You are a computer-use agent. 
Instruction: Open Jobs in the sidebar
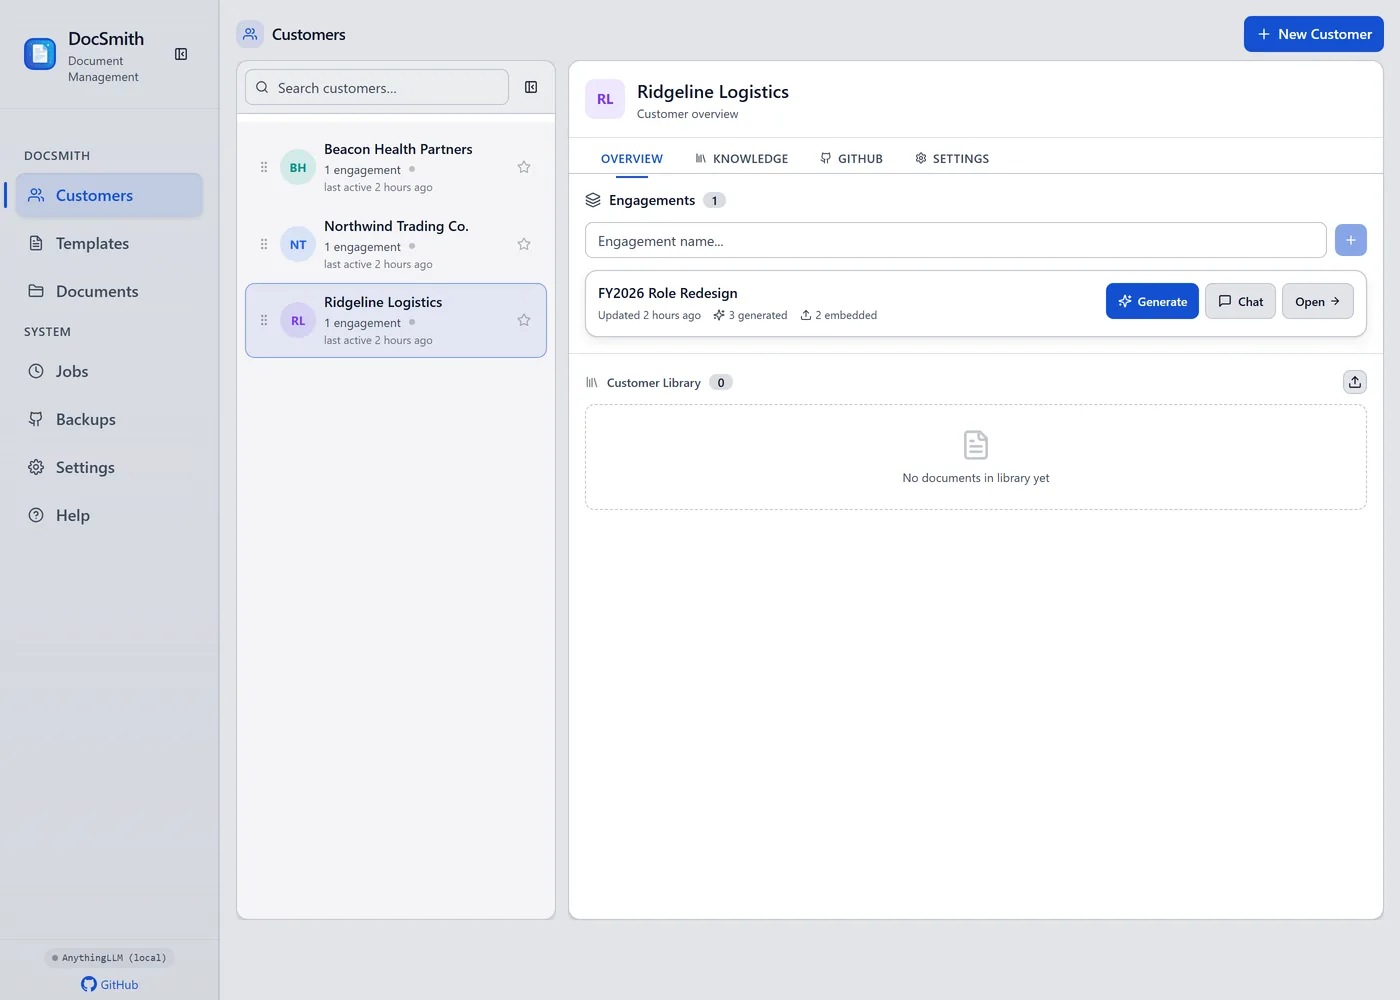(109, 371)
